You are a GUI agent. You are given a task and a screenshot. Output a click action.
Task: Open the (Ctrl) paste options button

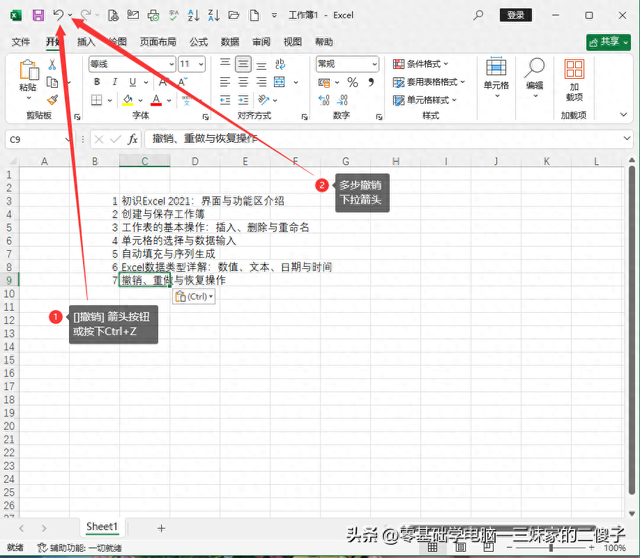coord(194,296)
